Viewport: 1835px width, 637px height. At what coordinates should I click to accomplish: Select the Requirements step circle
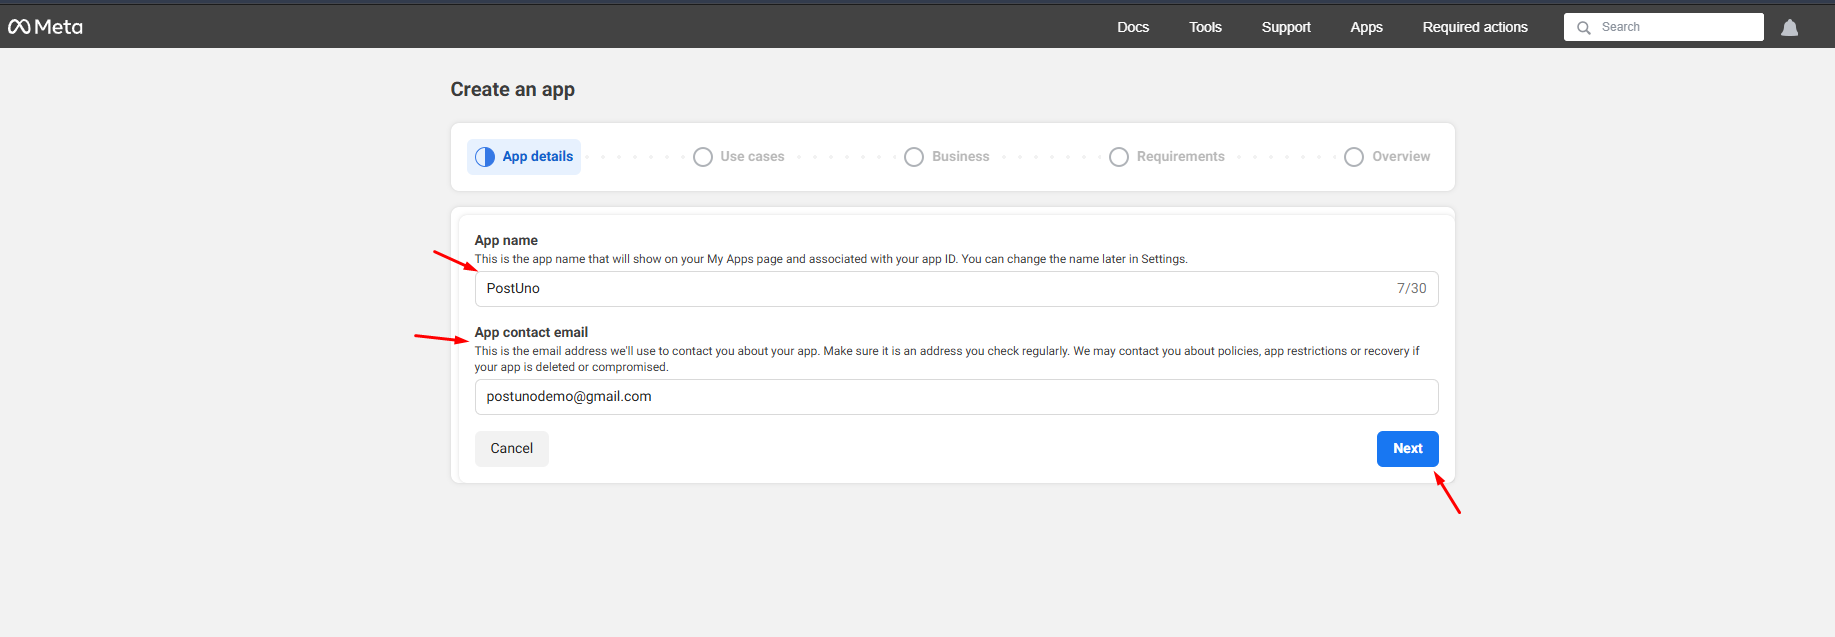[x=1119, y=157]
